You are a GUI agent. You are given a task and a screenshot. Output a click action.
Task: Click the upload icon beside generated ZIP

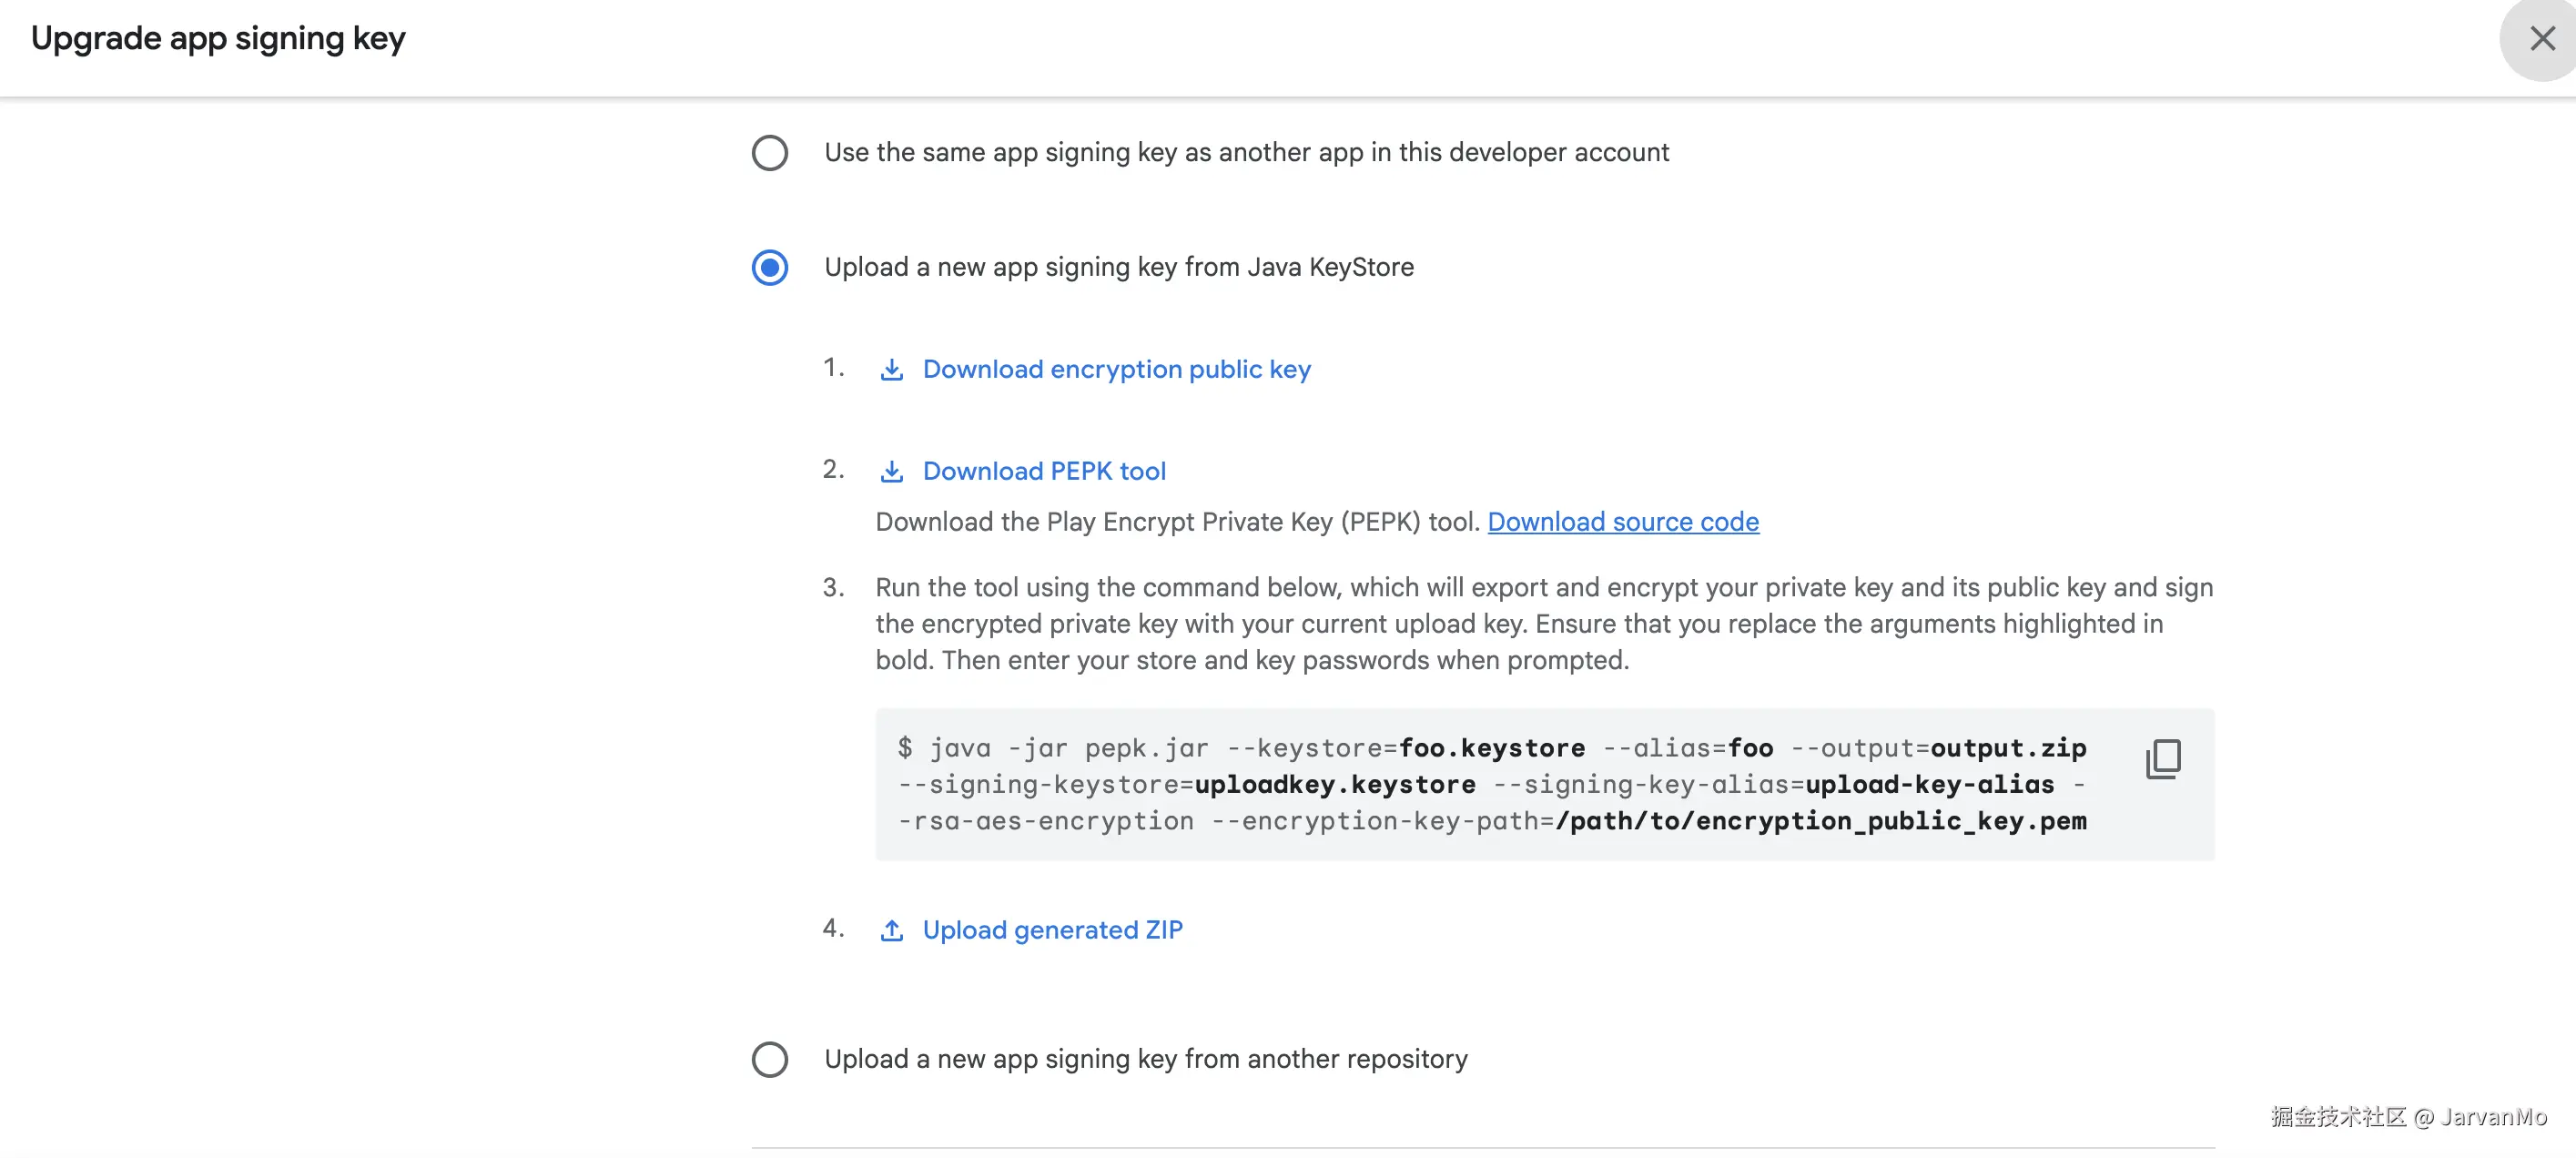click(891, 931)
